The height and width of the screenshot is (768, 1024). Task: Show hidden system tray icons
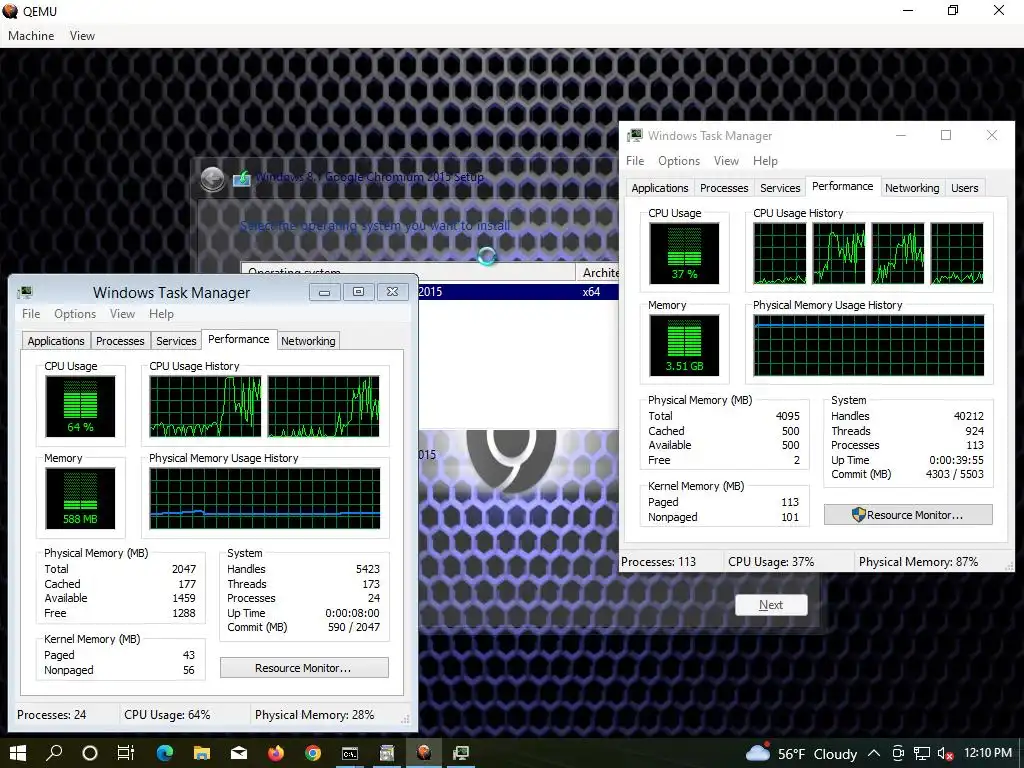point(874,754)
